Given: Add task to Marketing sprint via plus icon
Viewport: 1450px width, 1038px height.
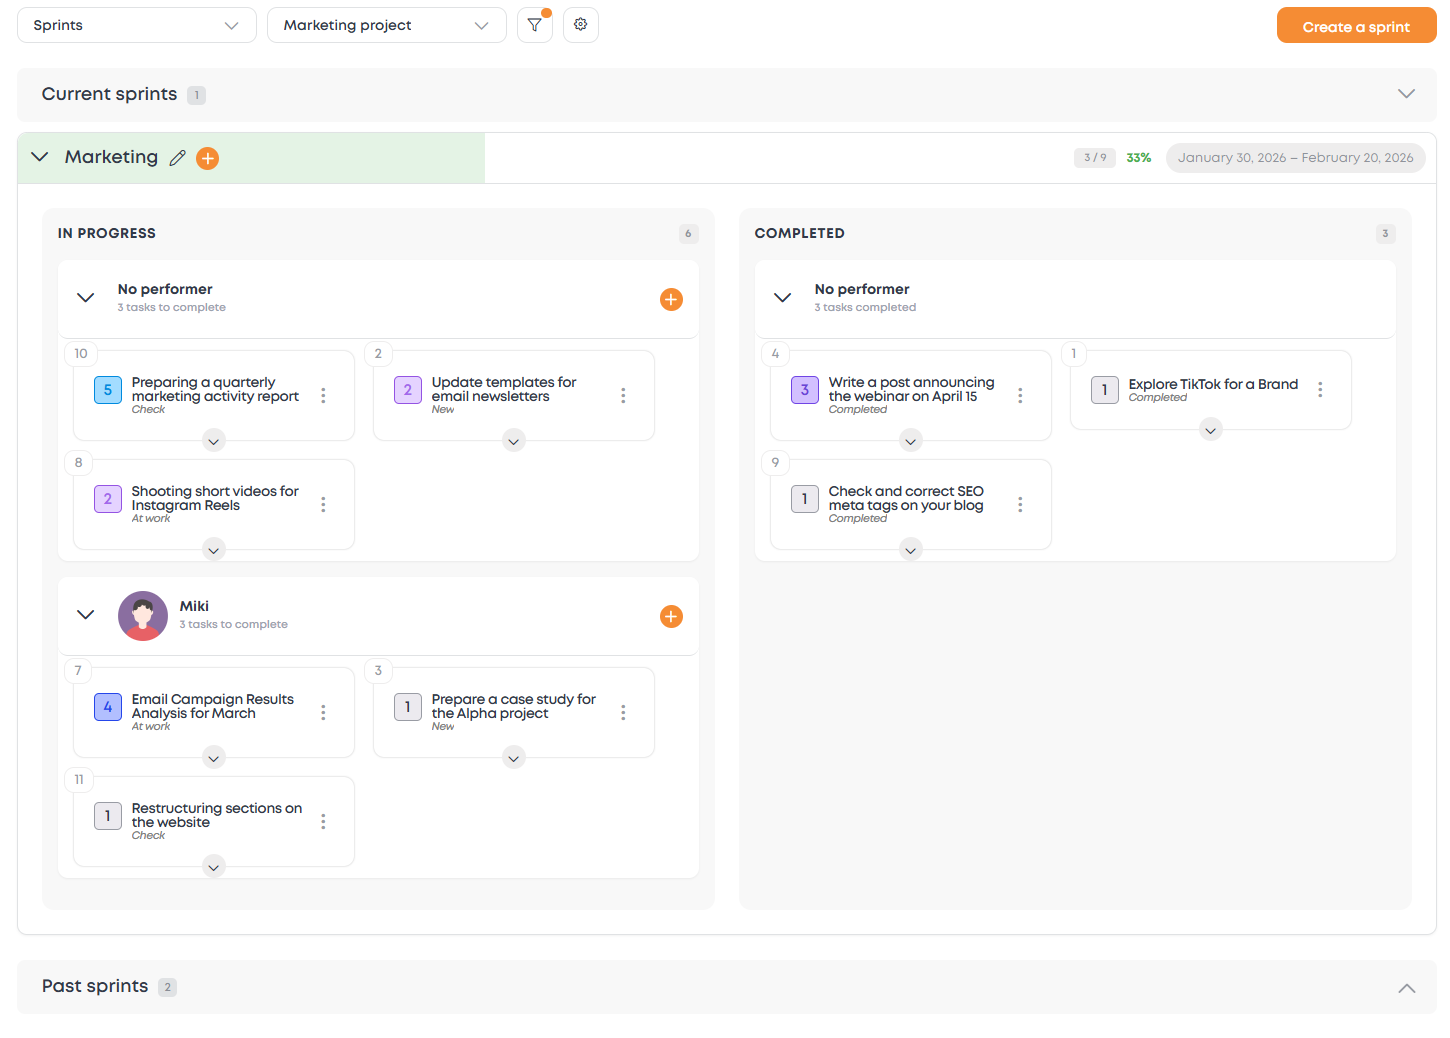Looking at the screenshot, I should pyautogui.click(x=207, y=158).
